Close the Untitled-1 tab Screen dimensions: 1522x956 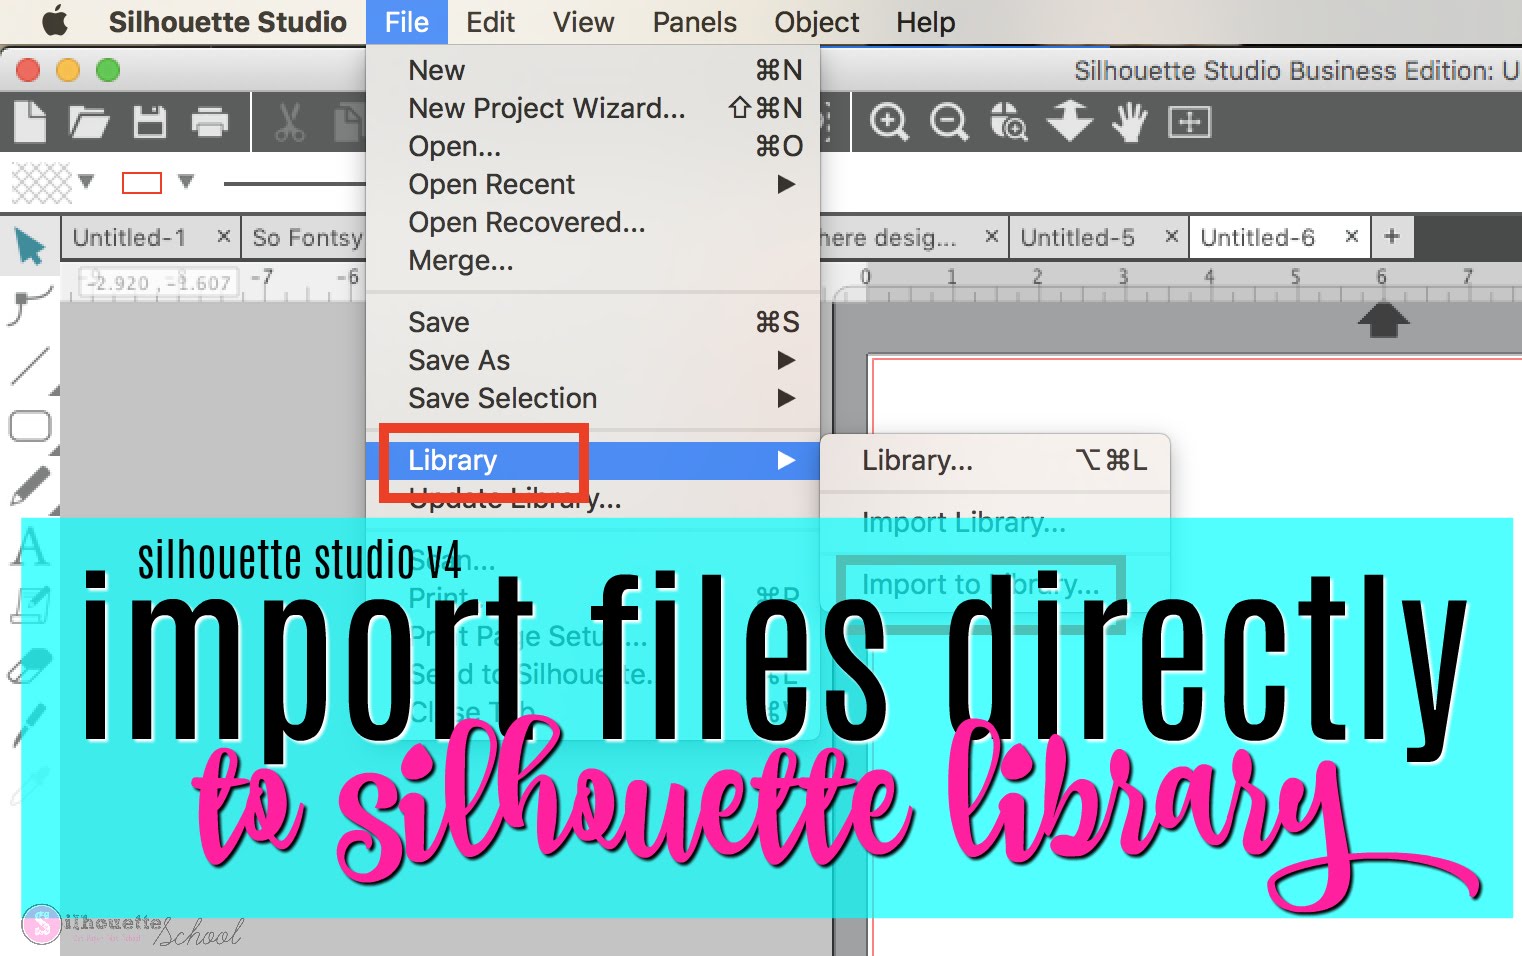[x=224, y=236]
